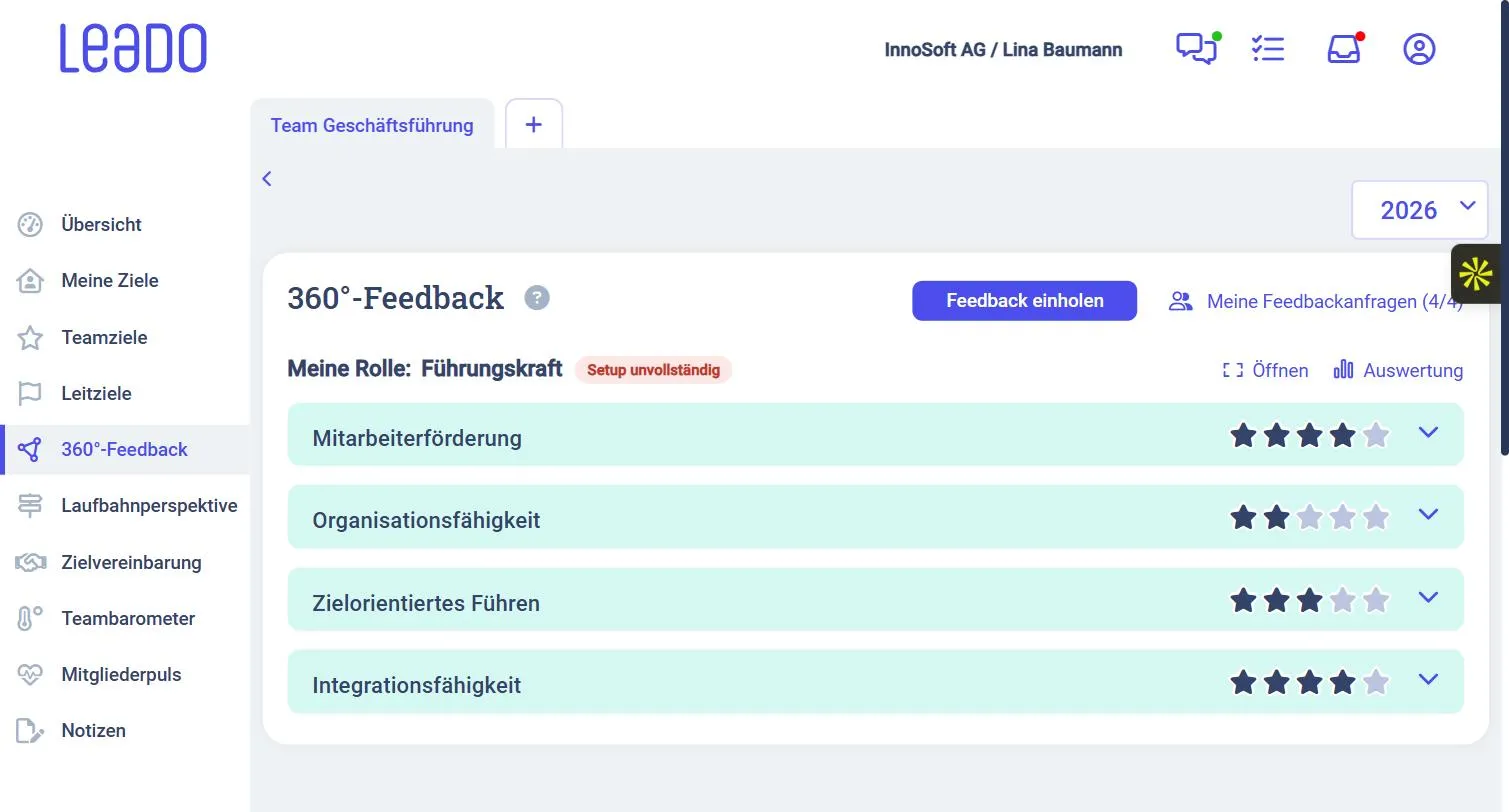
Task: Click the help question mark beside 360°-Feedback
Action: 537,297
